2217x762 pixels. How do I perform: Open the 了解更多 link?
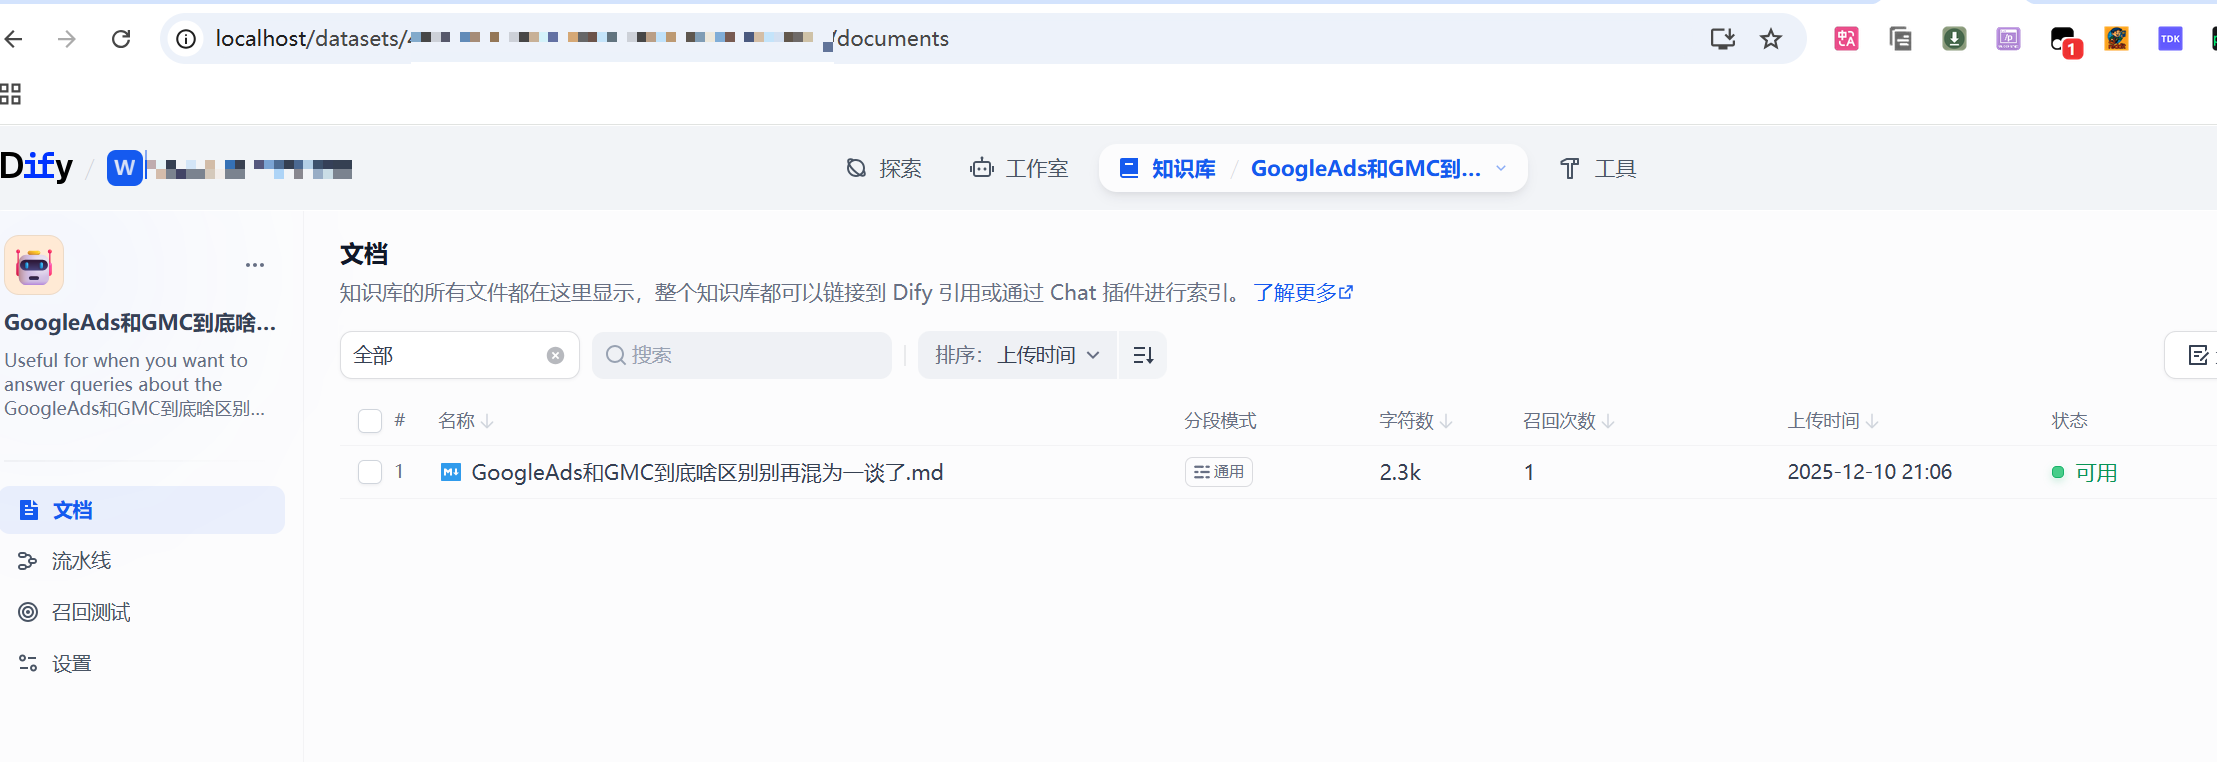pyautogui.click(x=1302, y=293)
